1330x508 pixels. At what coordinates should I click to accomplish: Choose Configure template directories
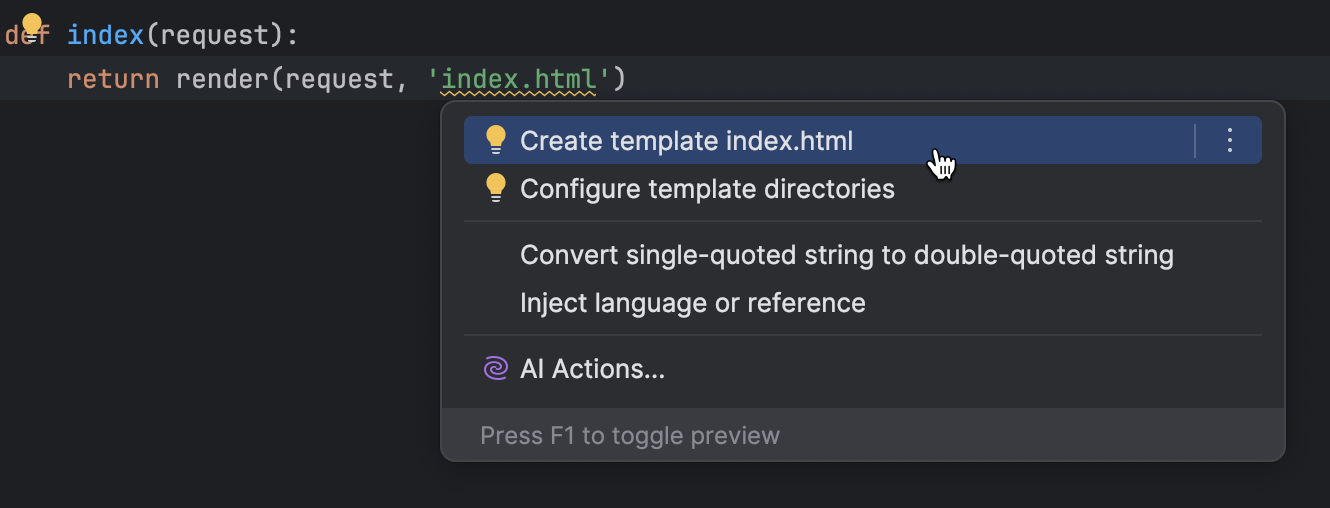coord(707,188)
